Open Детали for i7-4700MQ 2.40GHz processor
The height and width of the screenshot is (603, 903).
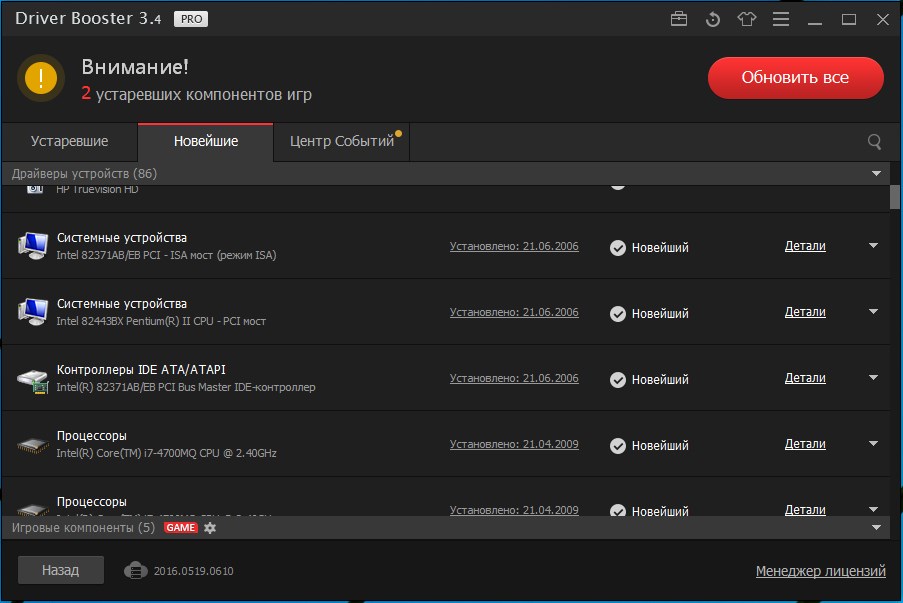pos(805,444)
